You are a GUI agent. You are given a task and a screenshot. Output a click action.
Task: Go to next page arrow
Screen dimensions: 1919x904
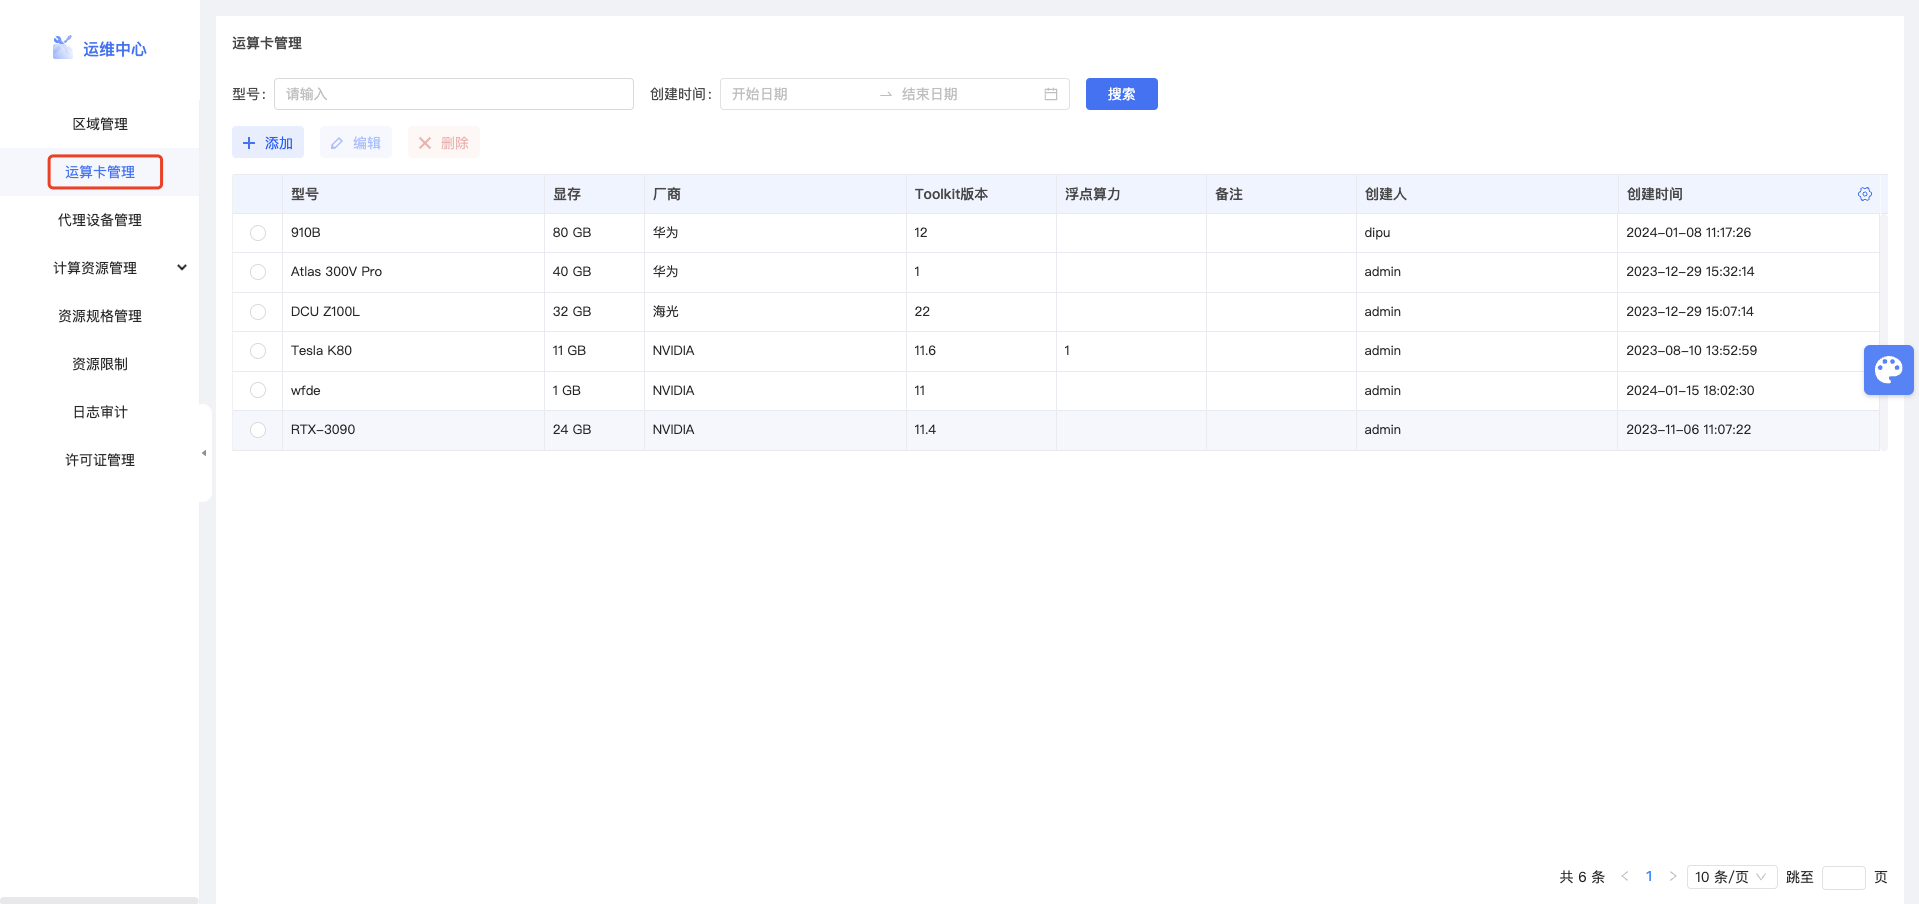point(1673,876)
